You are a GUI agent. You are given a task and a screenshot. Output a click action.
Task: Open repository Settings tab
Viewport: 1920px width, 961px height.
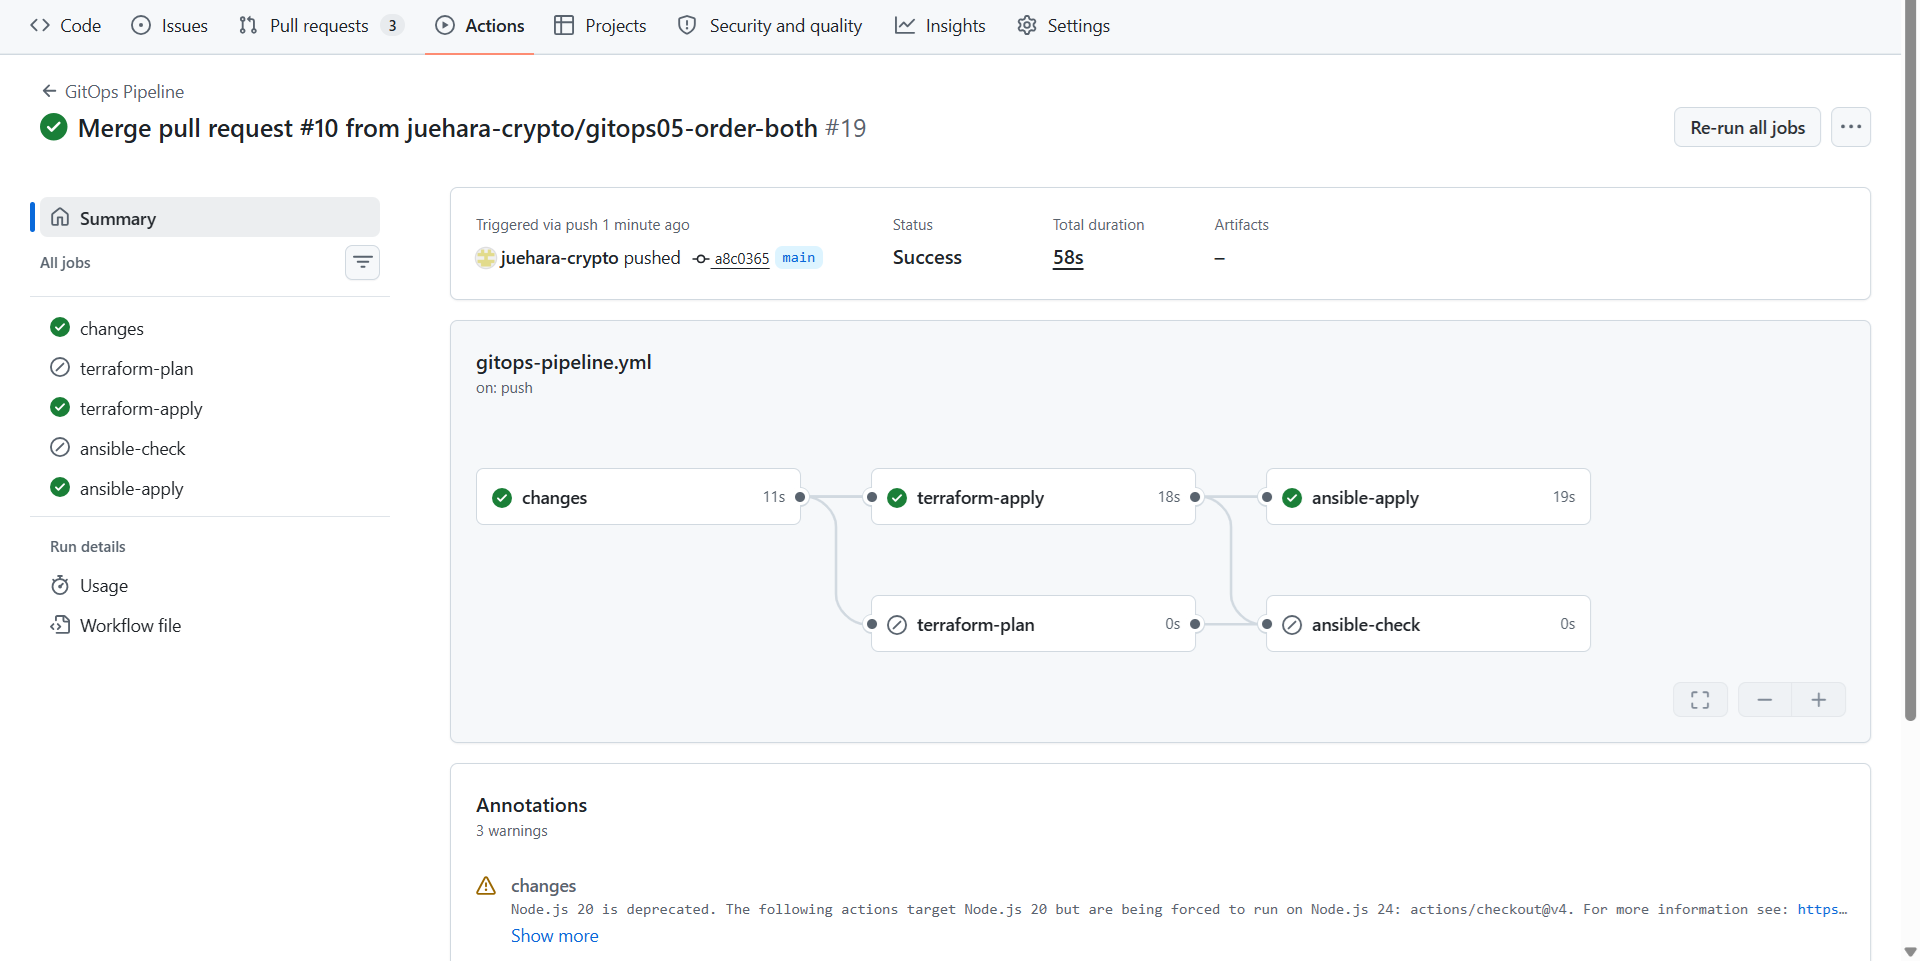tap(1063, 26)
